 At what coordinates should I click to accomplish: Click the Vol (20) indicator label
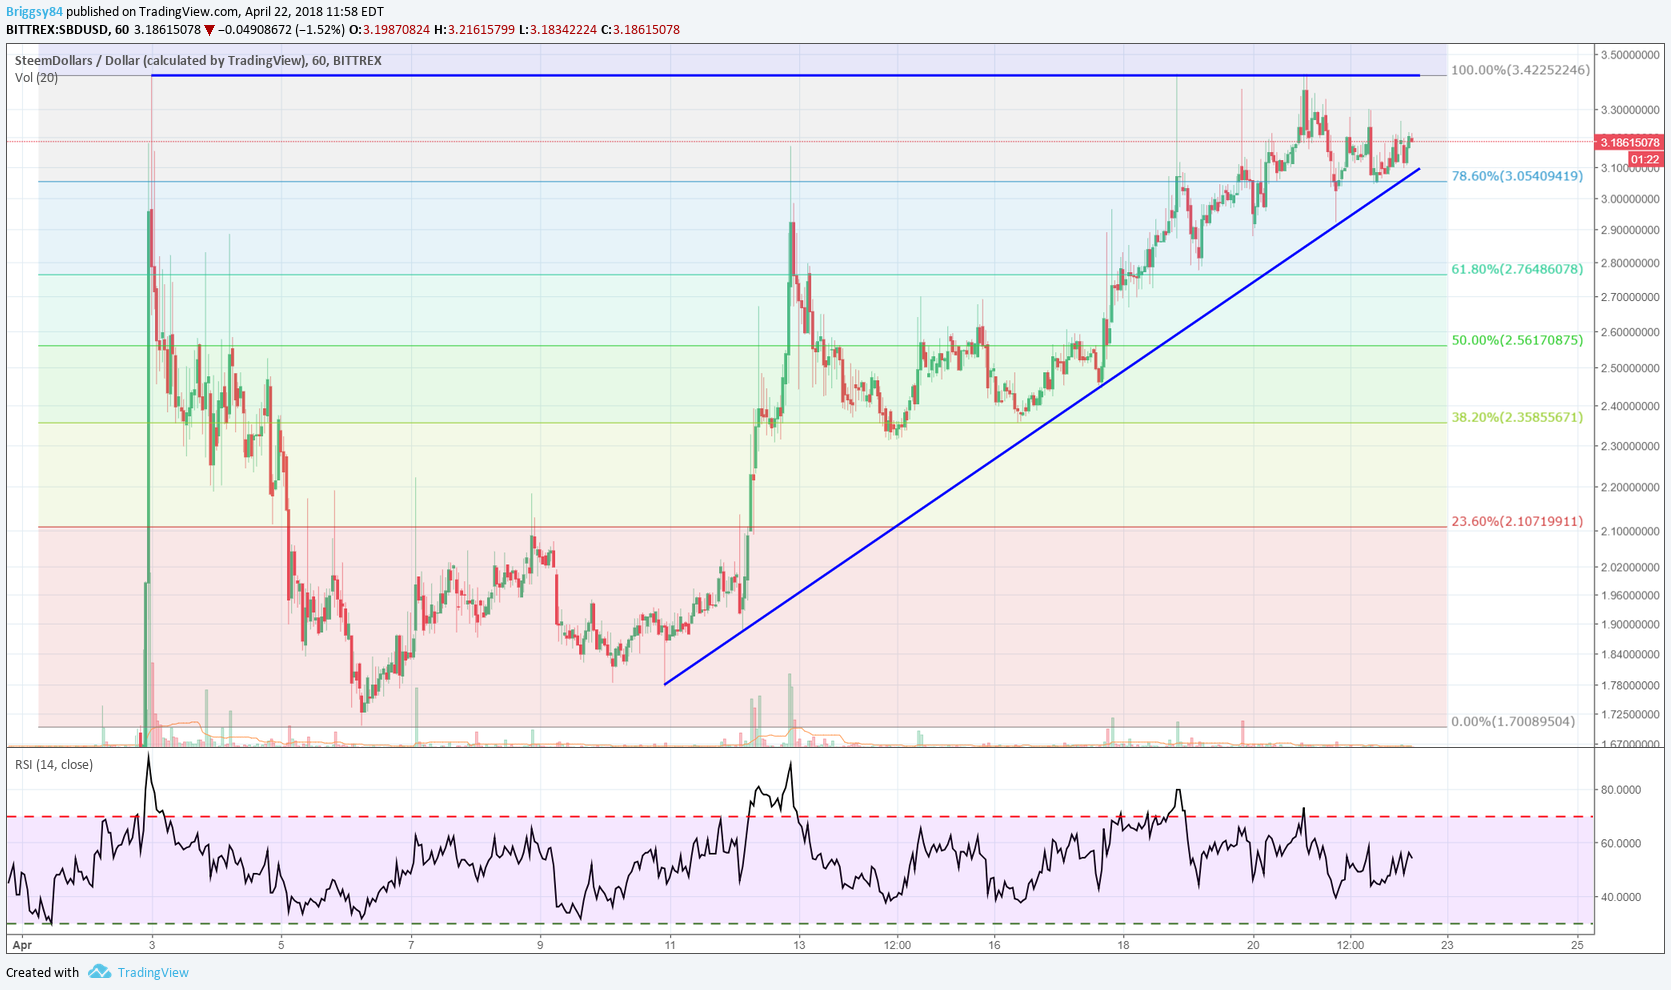pos(36,78)
